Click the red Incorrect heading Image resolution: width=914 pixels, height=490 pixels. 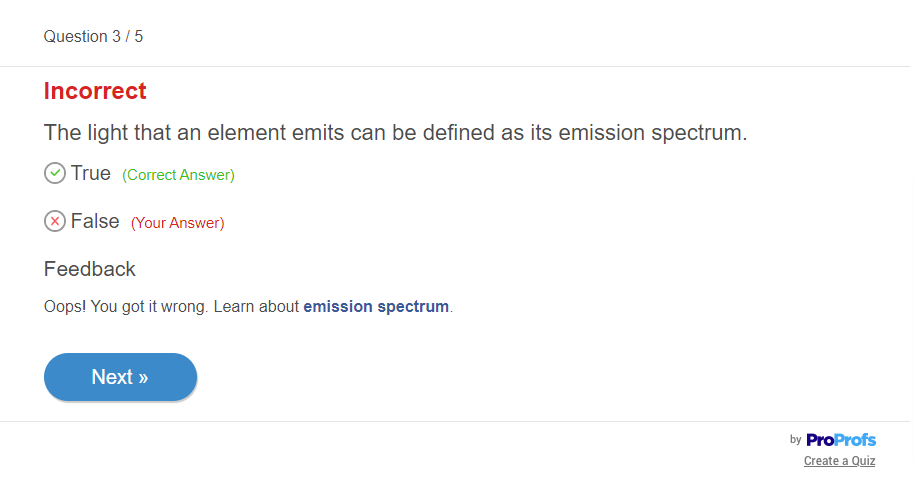click(95, 91)
